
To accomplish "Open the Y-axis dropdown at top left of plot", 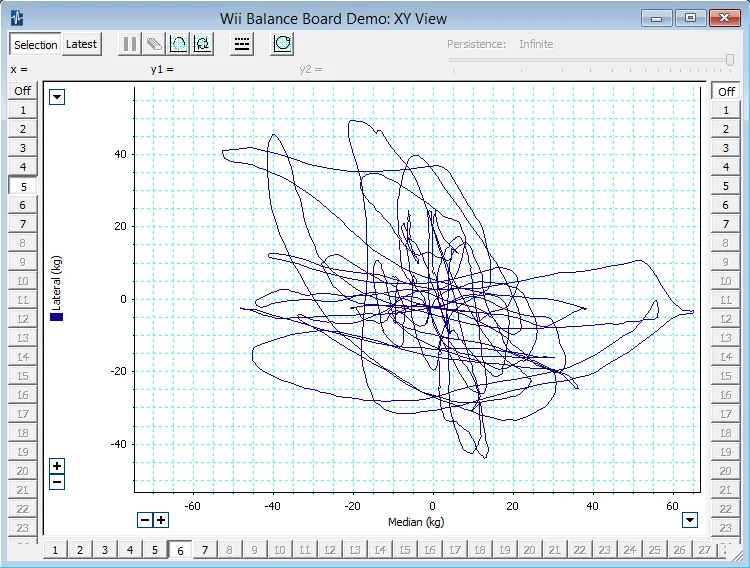I will tap(57, 97).
